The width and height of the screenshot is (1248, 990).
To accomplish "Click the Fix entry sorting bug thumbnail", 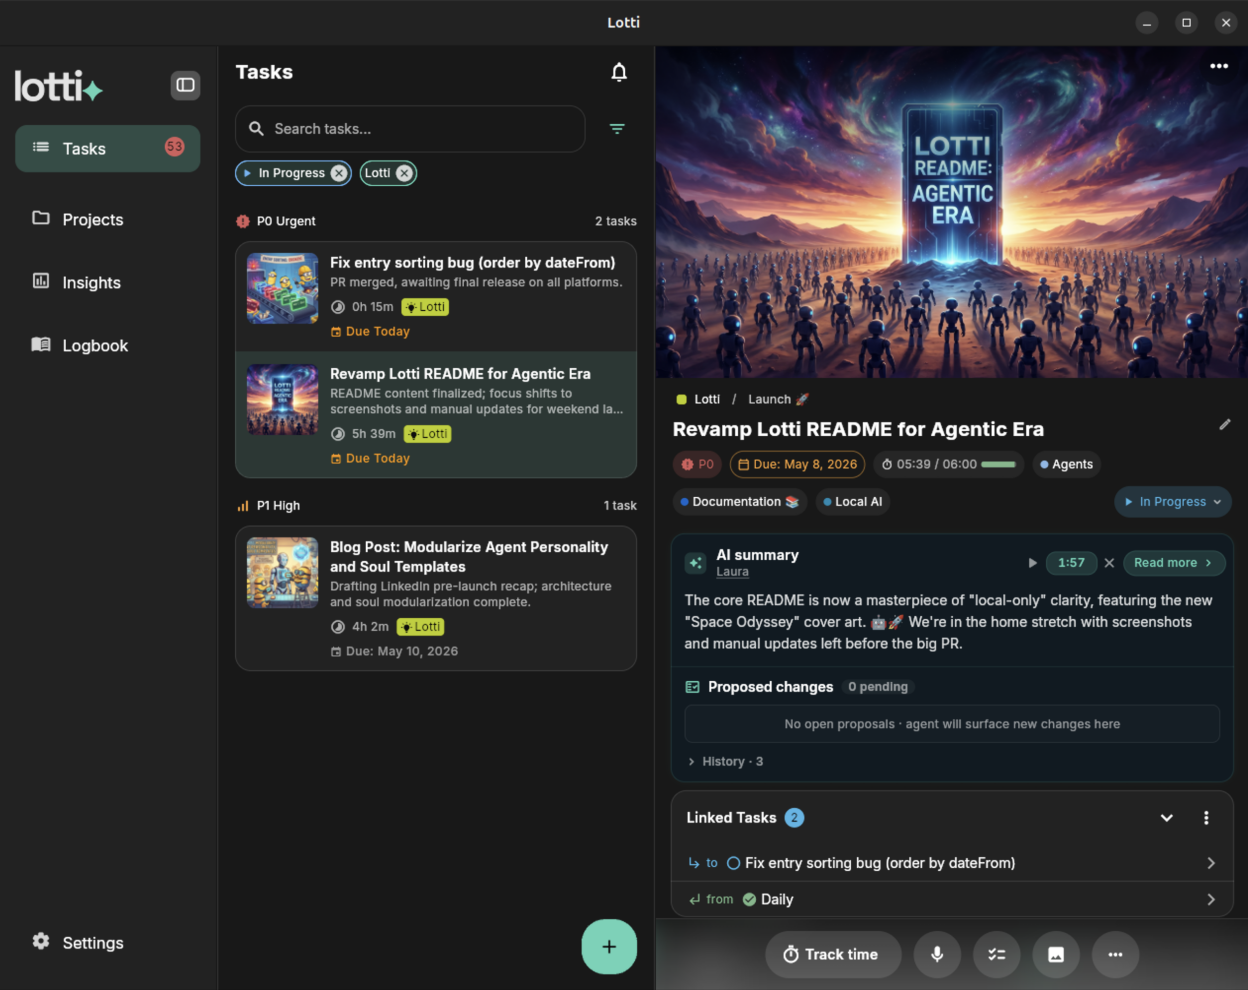I will [x=283, y=288].
